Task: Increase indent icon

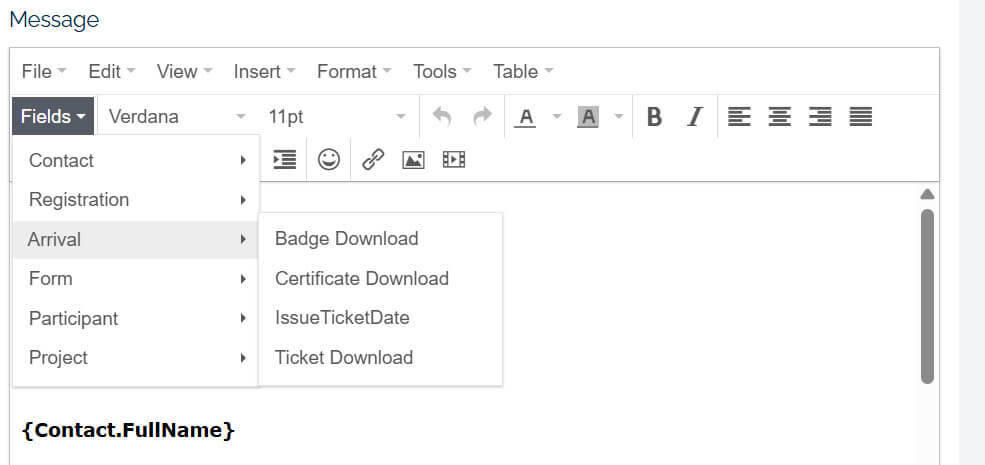Action: pos(285,160)
